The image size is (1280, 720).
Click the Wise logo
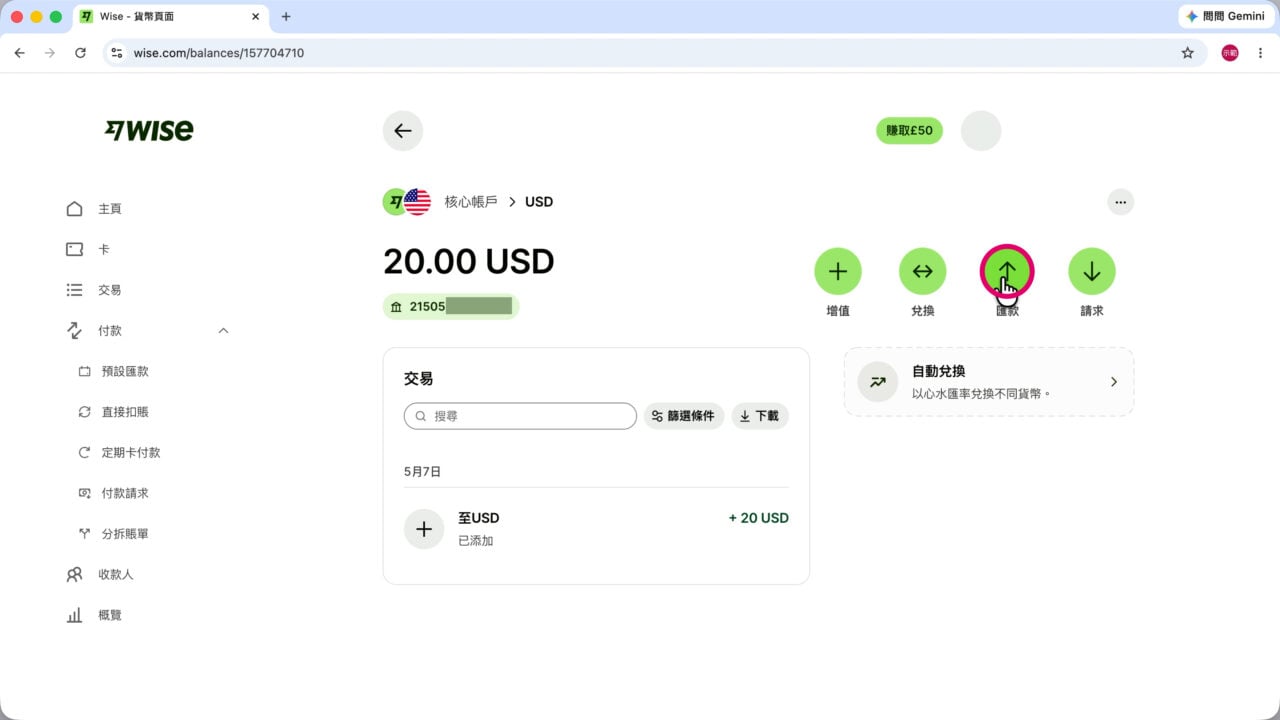pyautogui.click(x=149, y=130)
